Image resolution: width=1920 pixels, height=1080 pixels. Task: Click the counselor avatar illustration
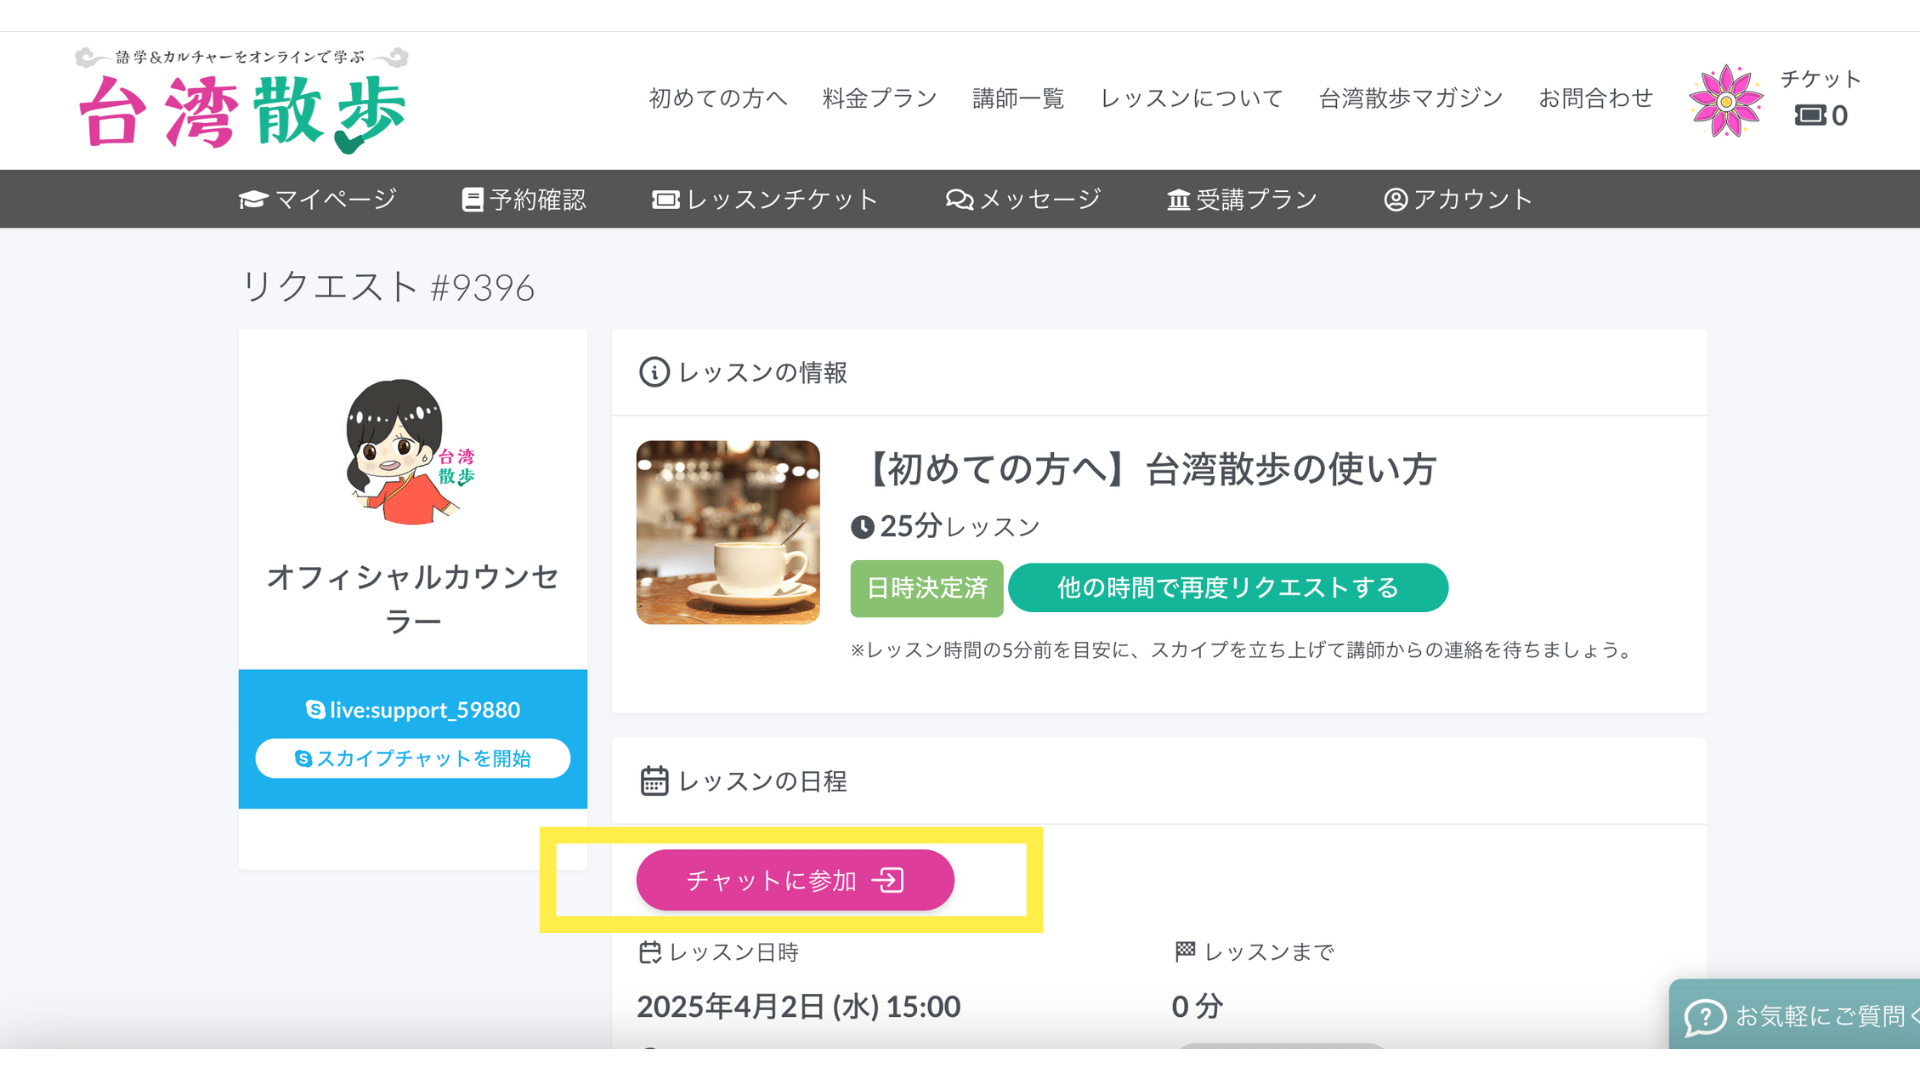[409, 452]
